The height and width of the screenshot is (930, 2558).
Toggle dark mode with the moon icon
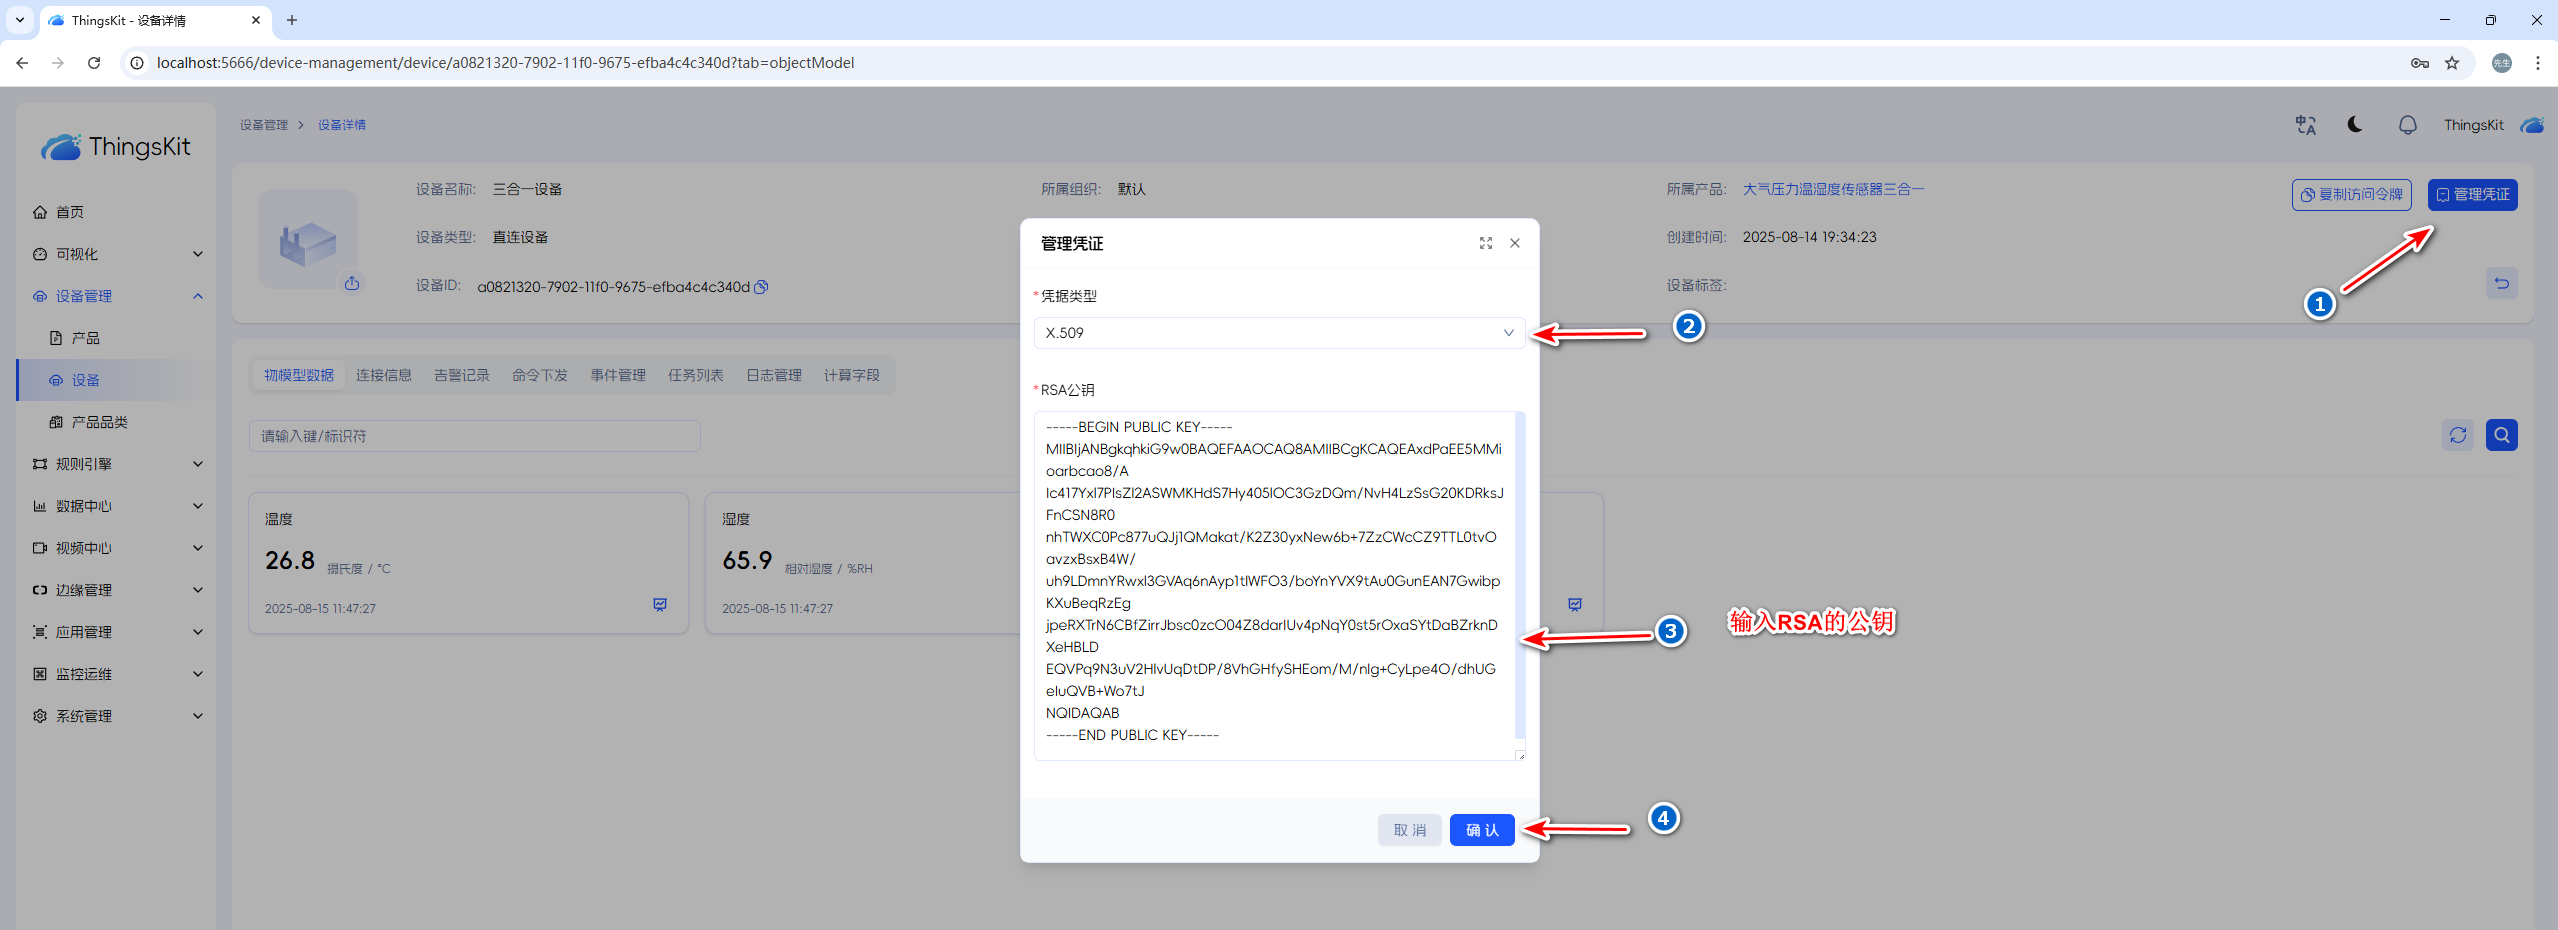(x=2355, y=125)
